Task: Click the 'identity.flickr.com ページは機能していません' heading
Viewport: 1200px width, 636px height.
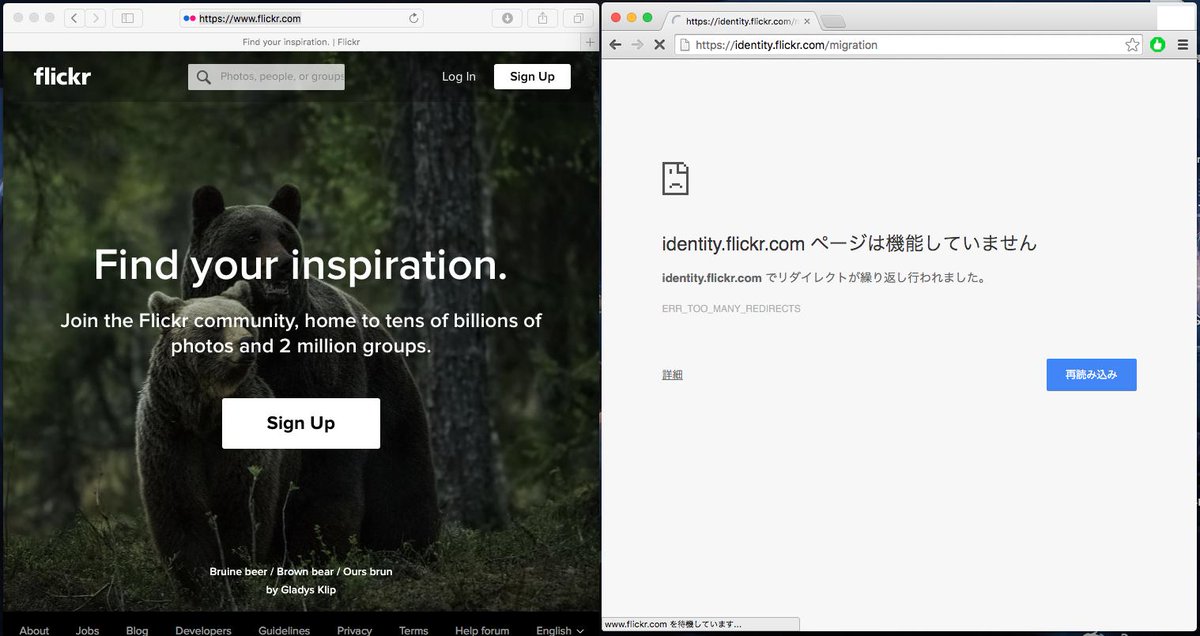Action: [849, 243]
